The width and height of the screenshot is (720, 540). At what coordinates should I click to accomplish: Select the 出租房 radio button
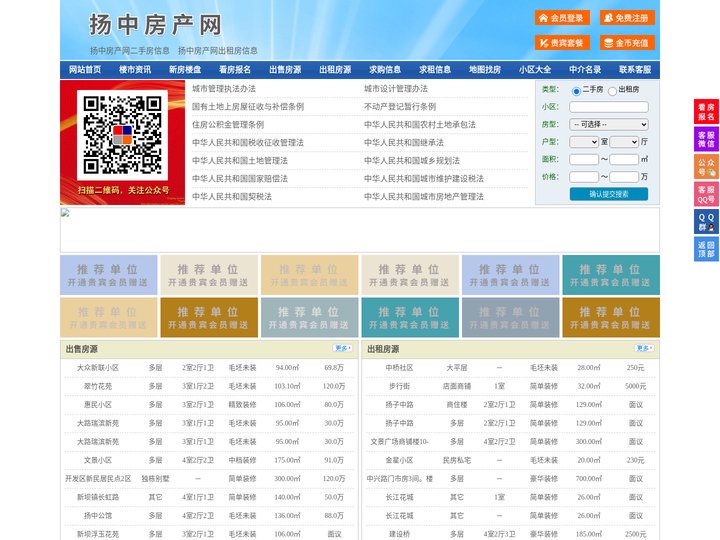[x=612, y=91]
